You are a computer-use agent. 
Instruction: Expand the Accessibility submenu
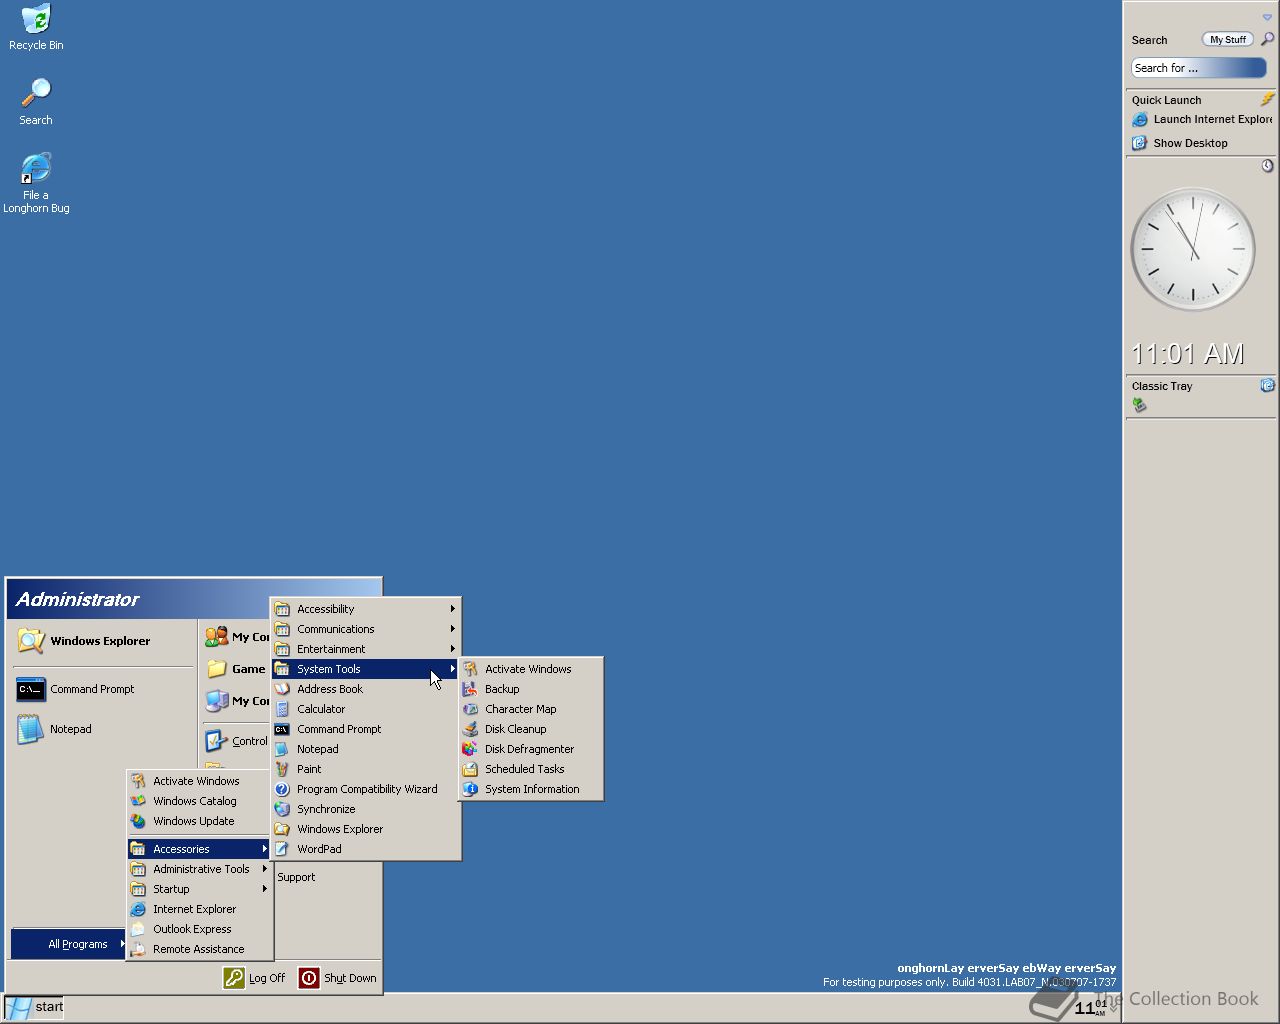point(366,609)
